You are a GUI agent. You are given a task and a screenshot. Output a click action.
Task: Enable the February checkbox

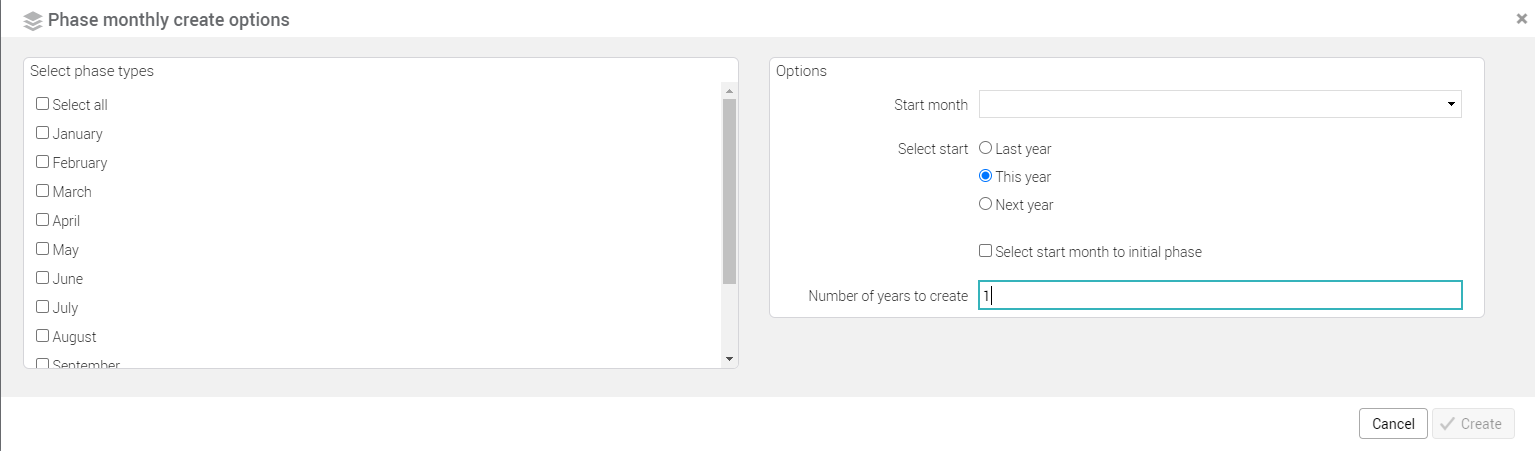pos(43,162)
